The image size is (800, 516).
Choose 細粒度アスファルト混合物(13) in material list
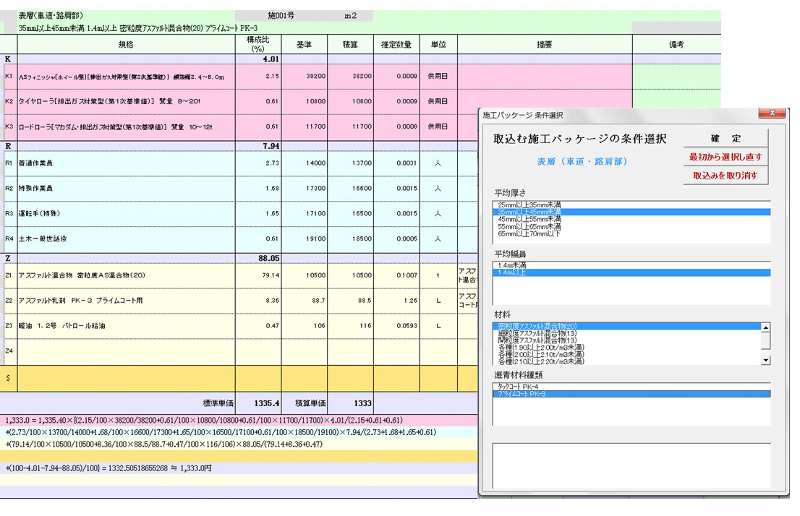coord(538,333)
